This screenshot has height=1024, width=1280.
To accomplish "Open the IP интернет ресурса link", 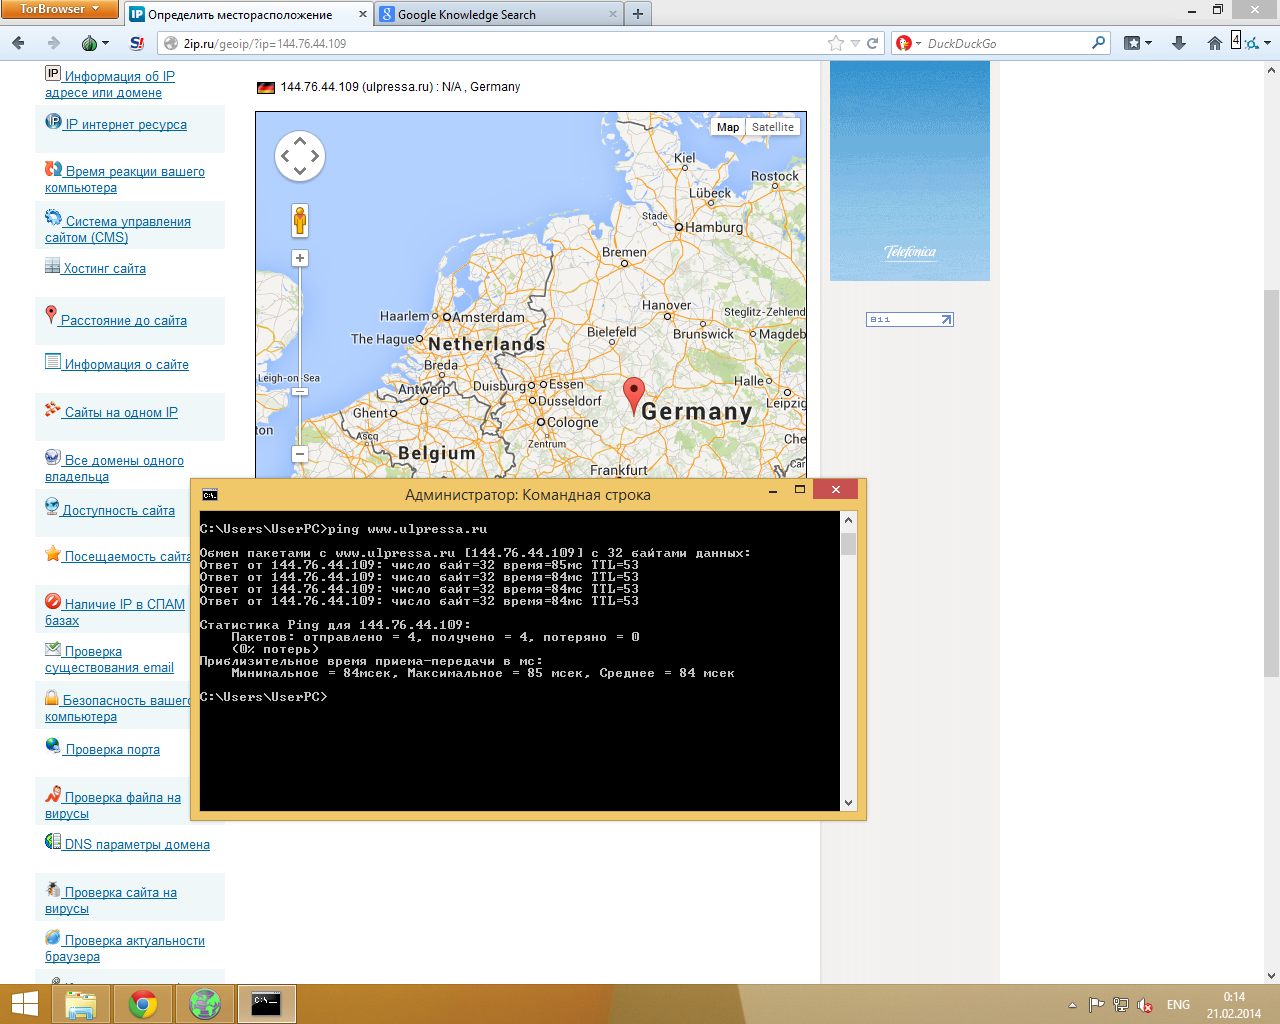I will (x=126, y=124).
